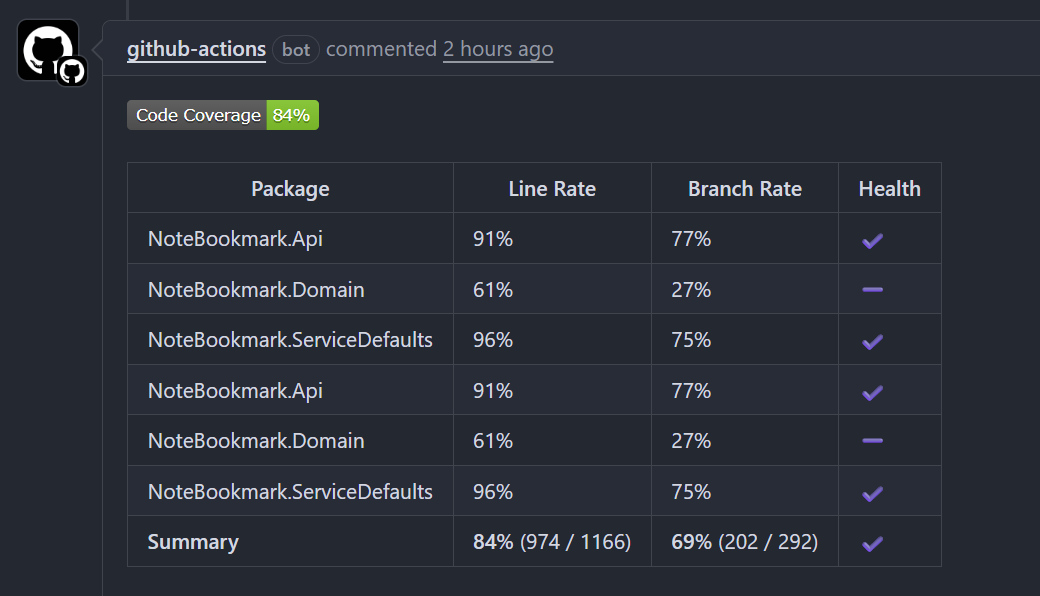Click the Line Rate column header
Viewport: 1040px width, 596px height.
[552, 189]
